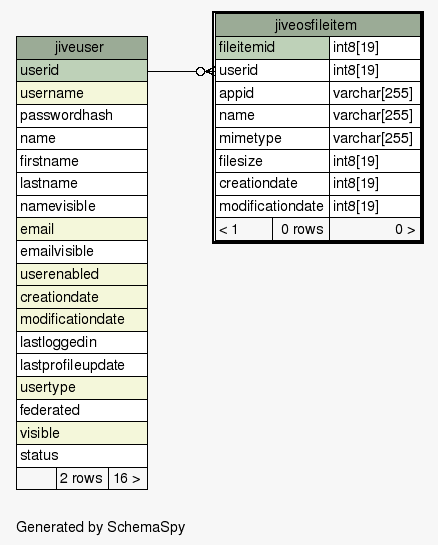
Task: Click the '0 >' children count cell
Action: (x=375, y=229)
